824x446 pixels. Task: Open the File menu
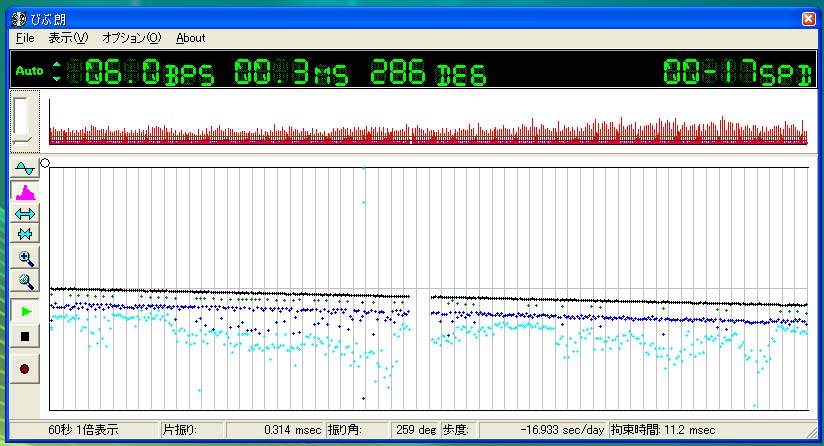point(25,38)
